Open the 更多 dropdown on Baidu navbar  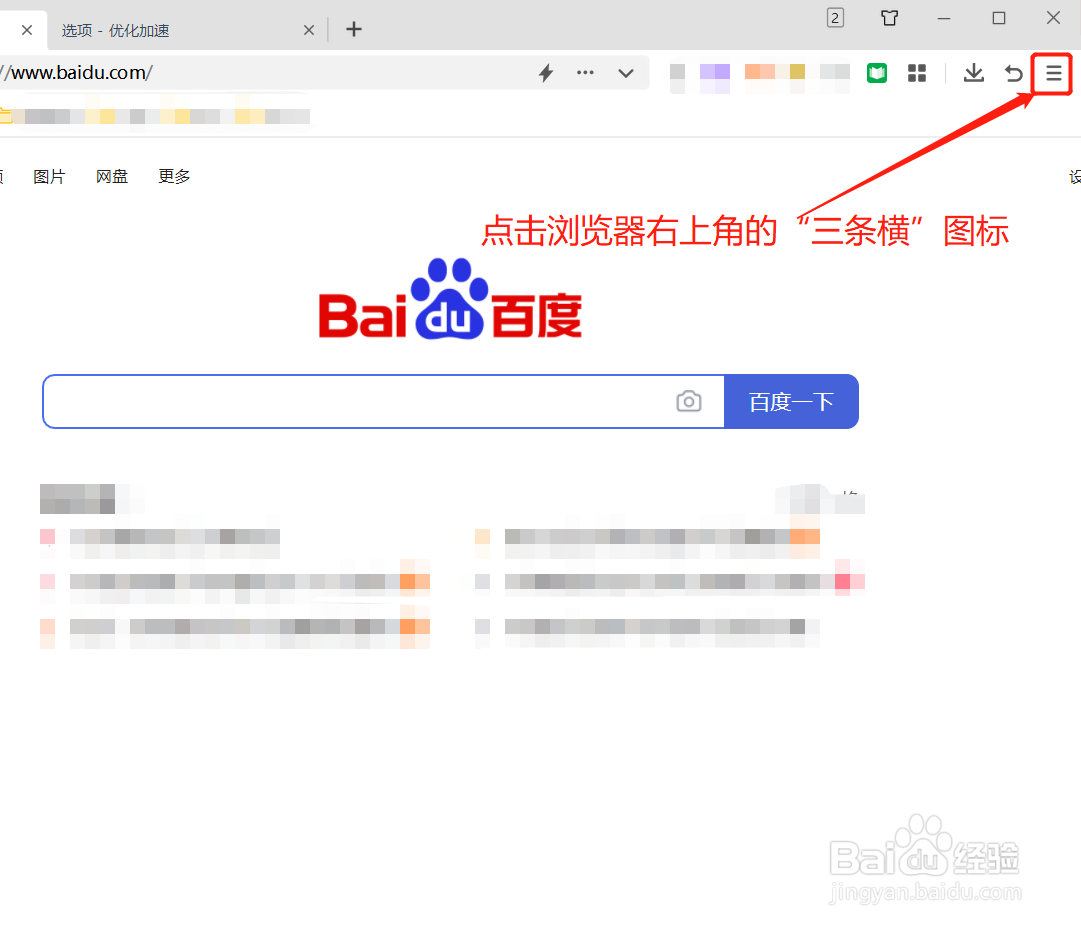(x=173, y=176)
